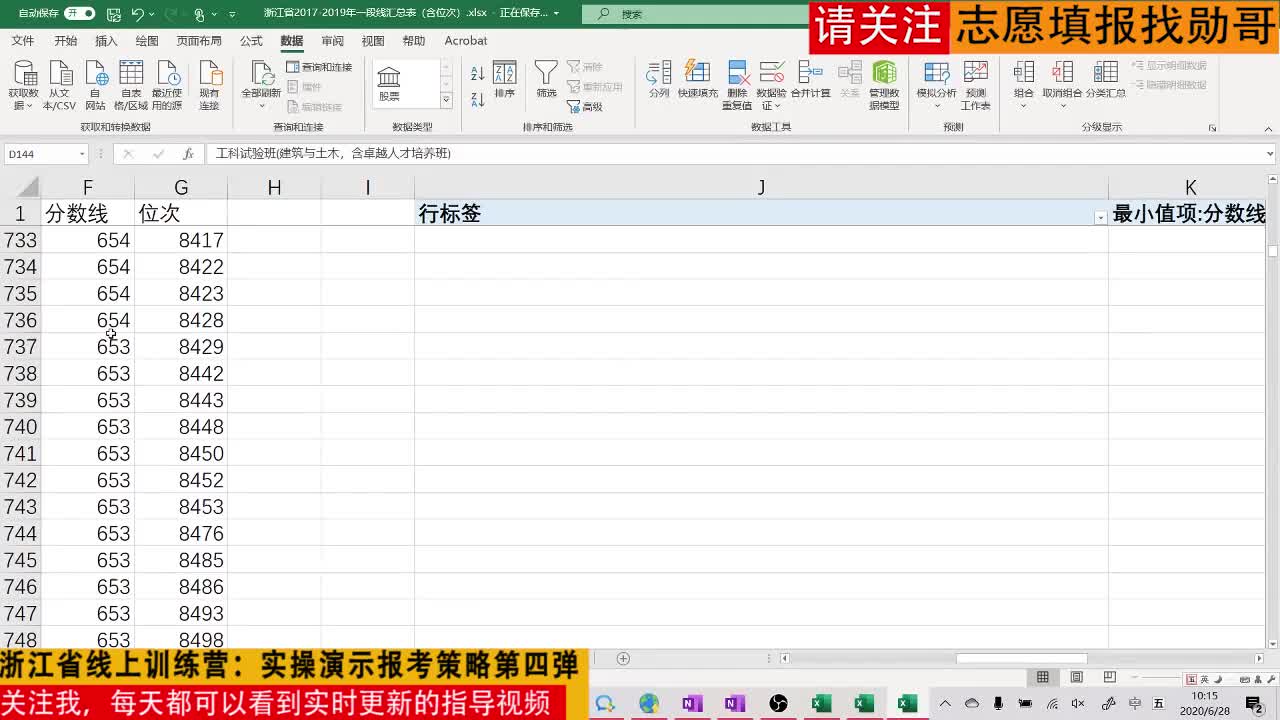
Task: Switch to the Review (审阅) tab
Action: 332,41
